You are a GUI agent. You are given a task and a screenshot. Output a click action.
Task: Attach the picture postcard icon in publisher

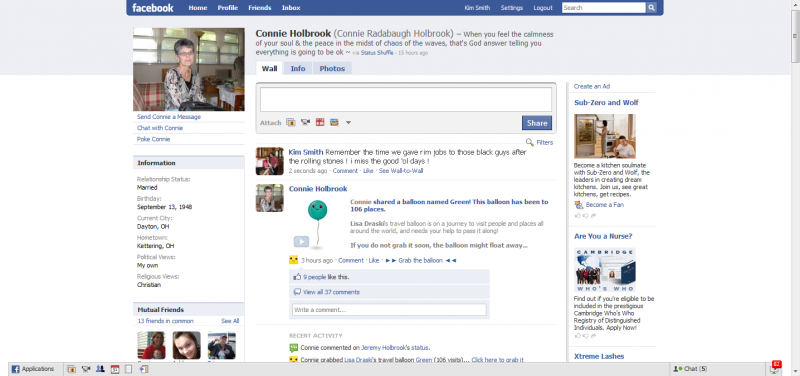pyautogui.click(x=334, y=122)
